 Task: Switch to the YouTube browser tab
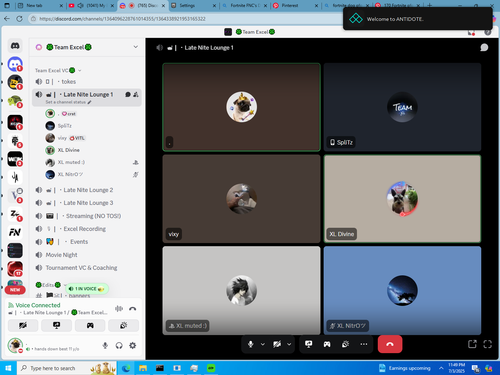click(91, 6)
